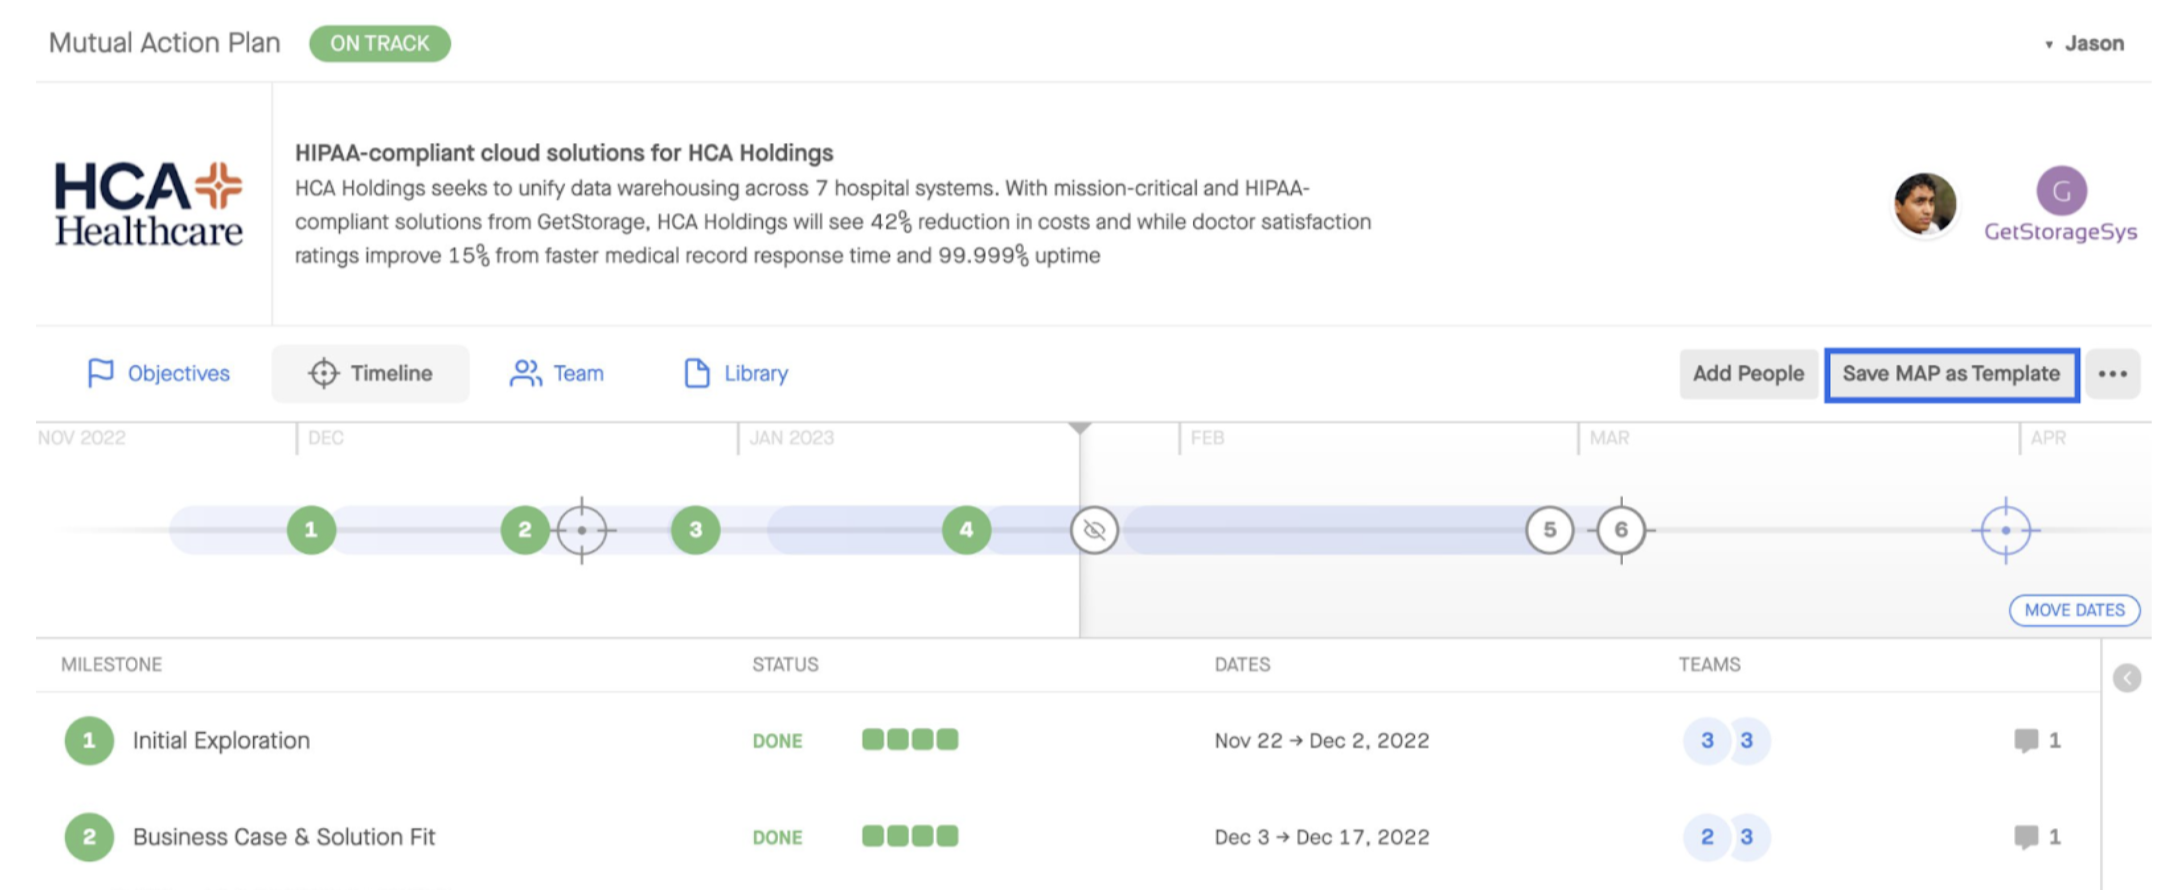Select milestone 3 marker on timeline
The width and height of the screenshot is (2160, 890).
tap(696, 530)
